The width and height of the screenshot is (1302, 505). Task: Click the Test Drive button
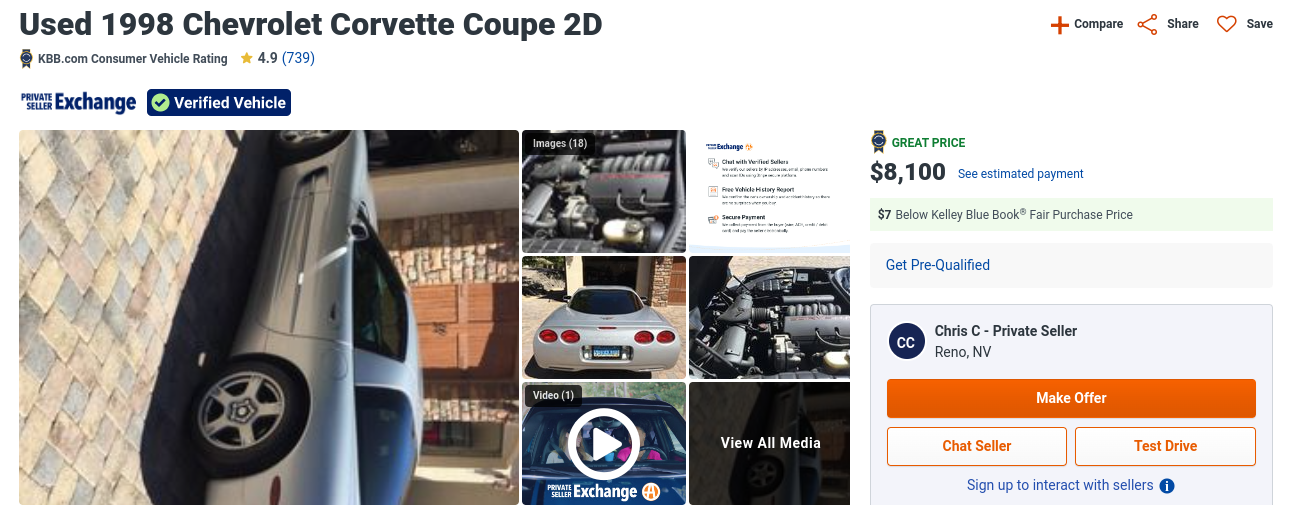1165,446
